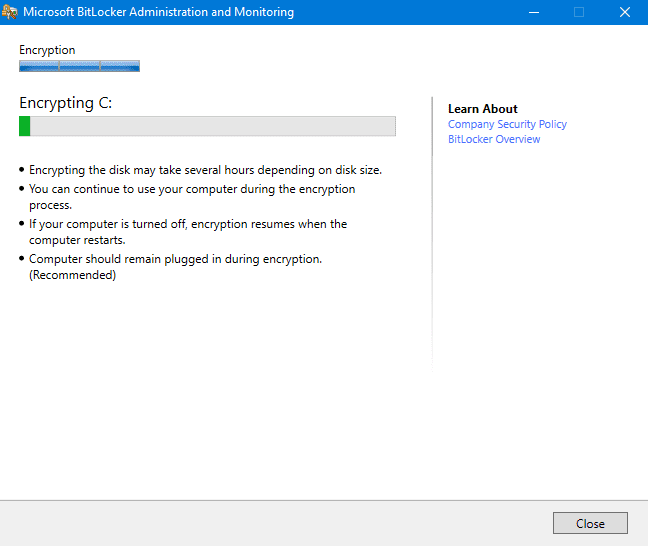This screenshot has width=648, height=546.
Task: Click the 'Encryption' step label
Action: (47, 50)
